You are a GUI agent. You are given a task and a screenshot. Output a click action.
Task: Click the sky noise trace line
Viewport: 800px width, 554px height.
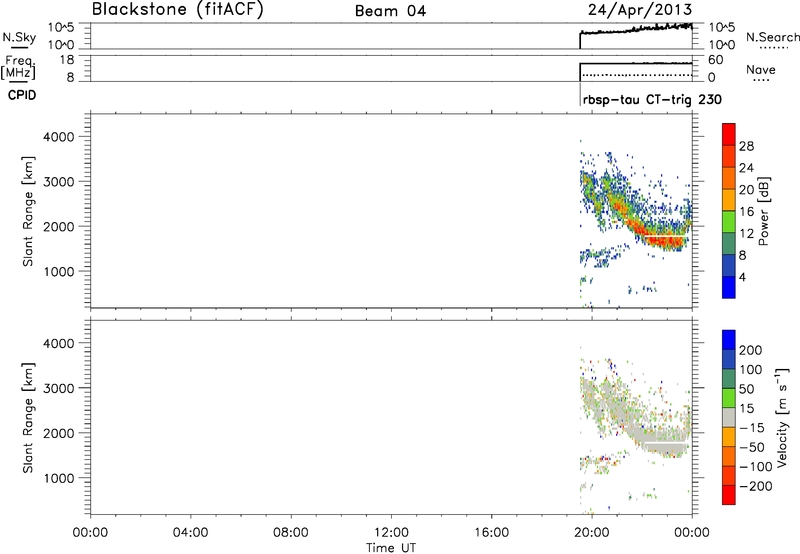pyautogui.click(x=636, y=30)
